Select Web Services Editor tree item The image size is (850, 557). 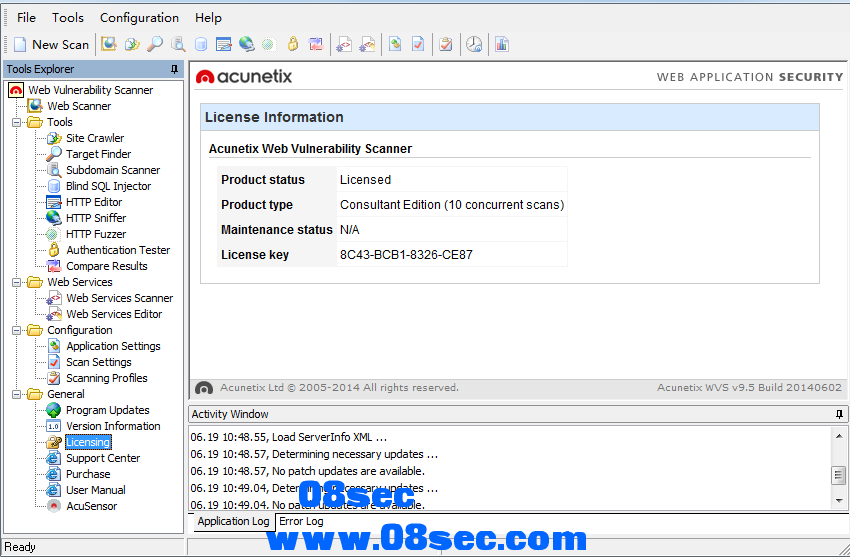(x=114, y=314)
